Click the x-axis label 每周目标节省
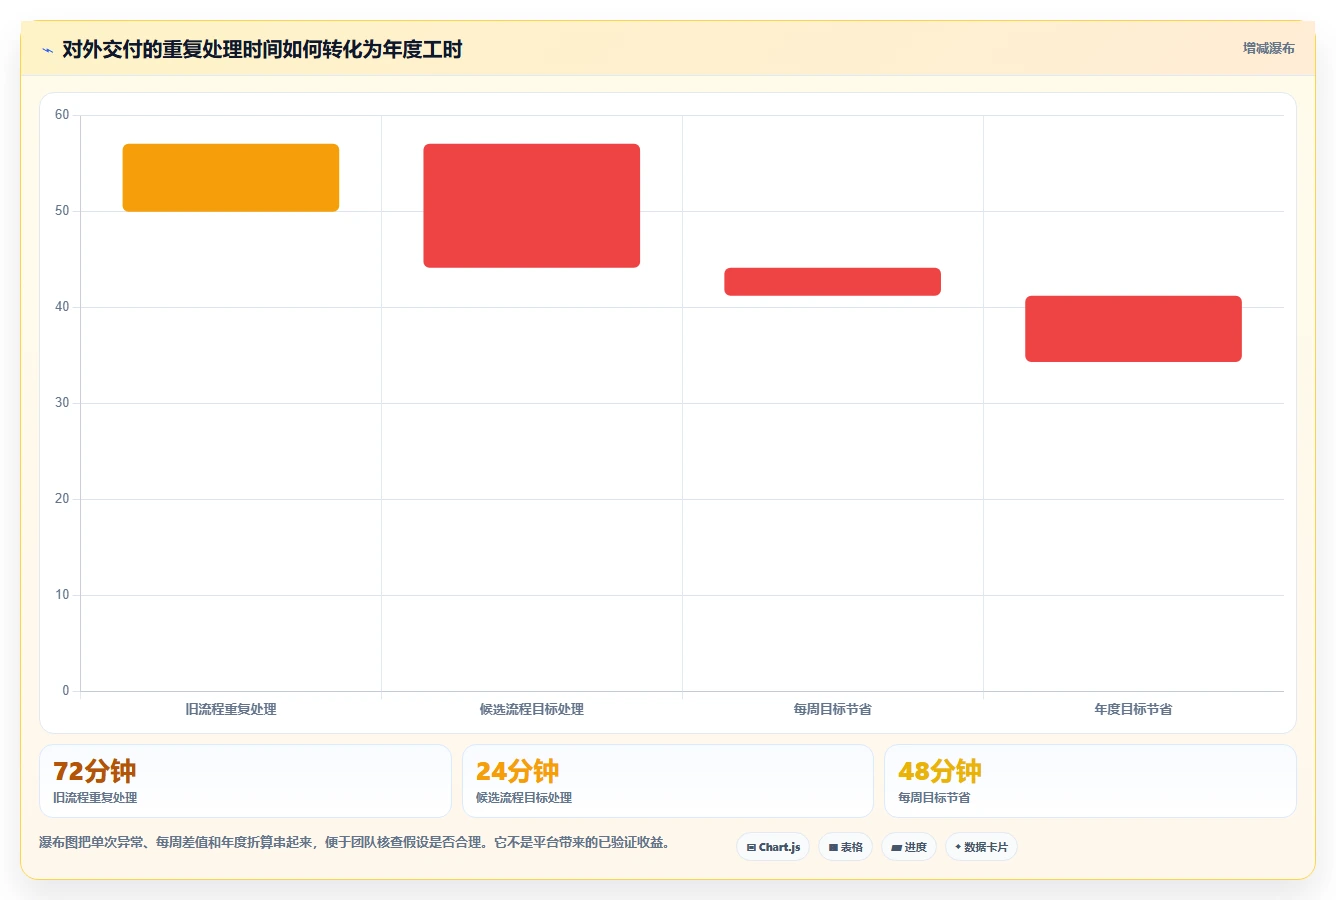This screenshot has width=1336, height=900. [833, 709]
